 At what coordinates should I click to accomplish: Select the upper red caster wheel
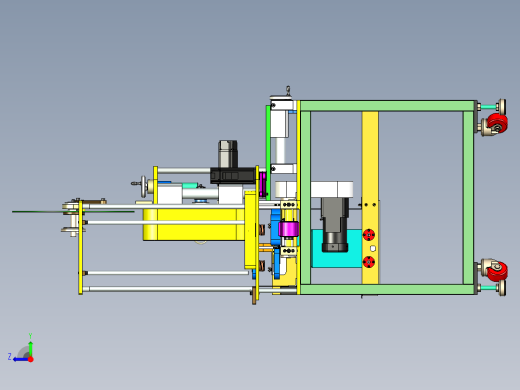pyautogui.click(x=498, y=123)
